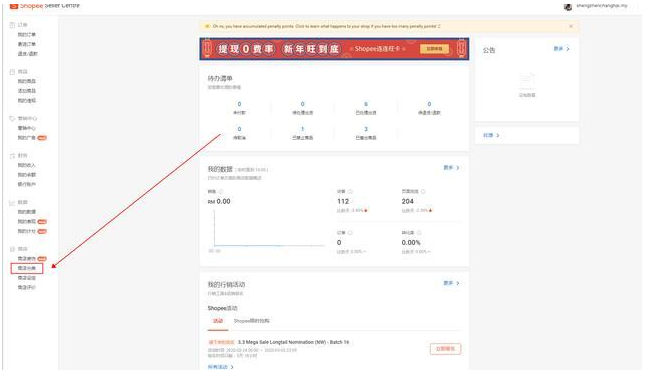This screenshot has height=373, width=645.
Task: Click the info icon beside the 204 page views metric
Action: (423, 192)
